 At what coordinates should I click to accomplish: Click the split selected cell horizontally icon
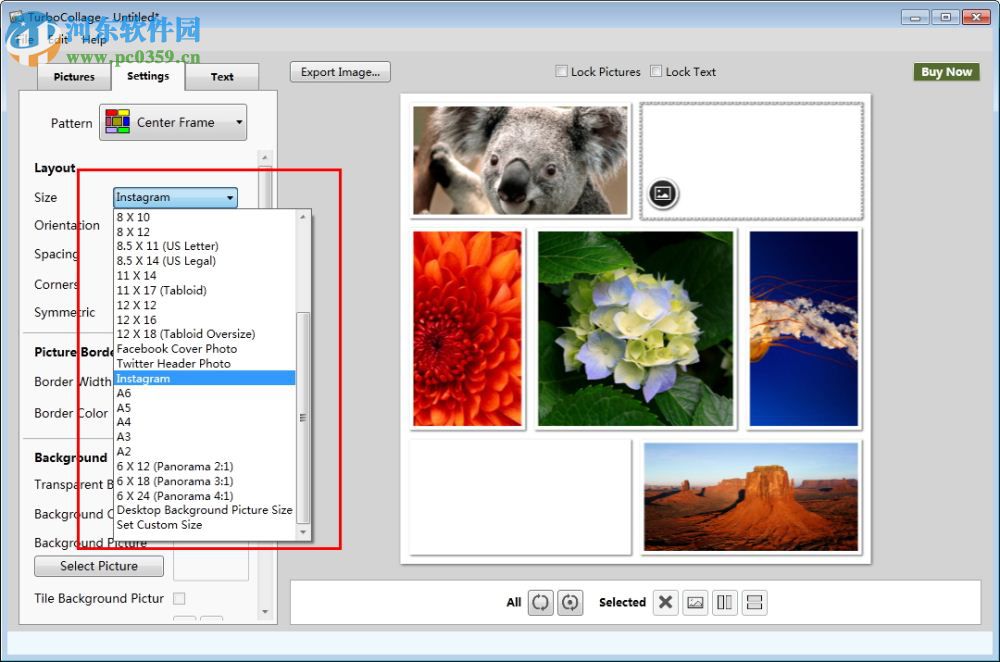tap(755, 602)
